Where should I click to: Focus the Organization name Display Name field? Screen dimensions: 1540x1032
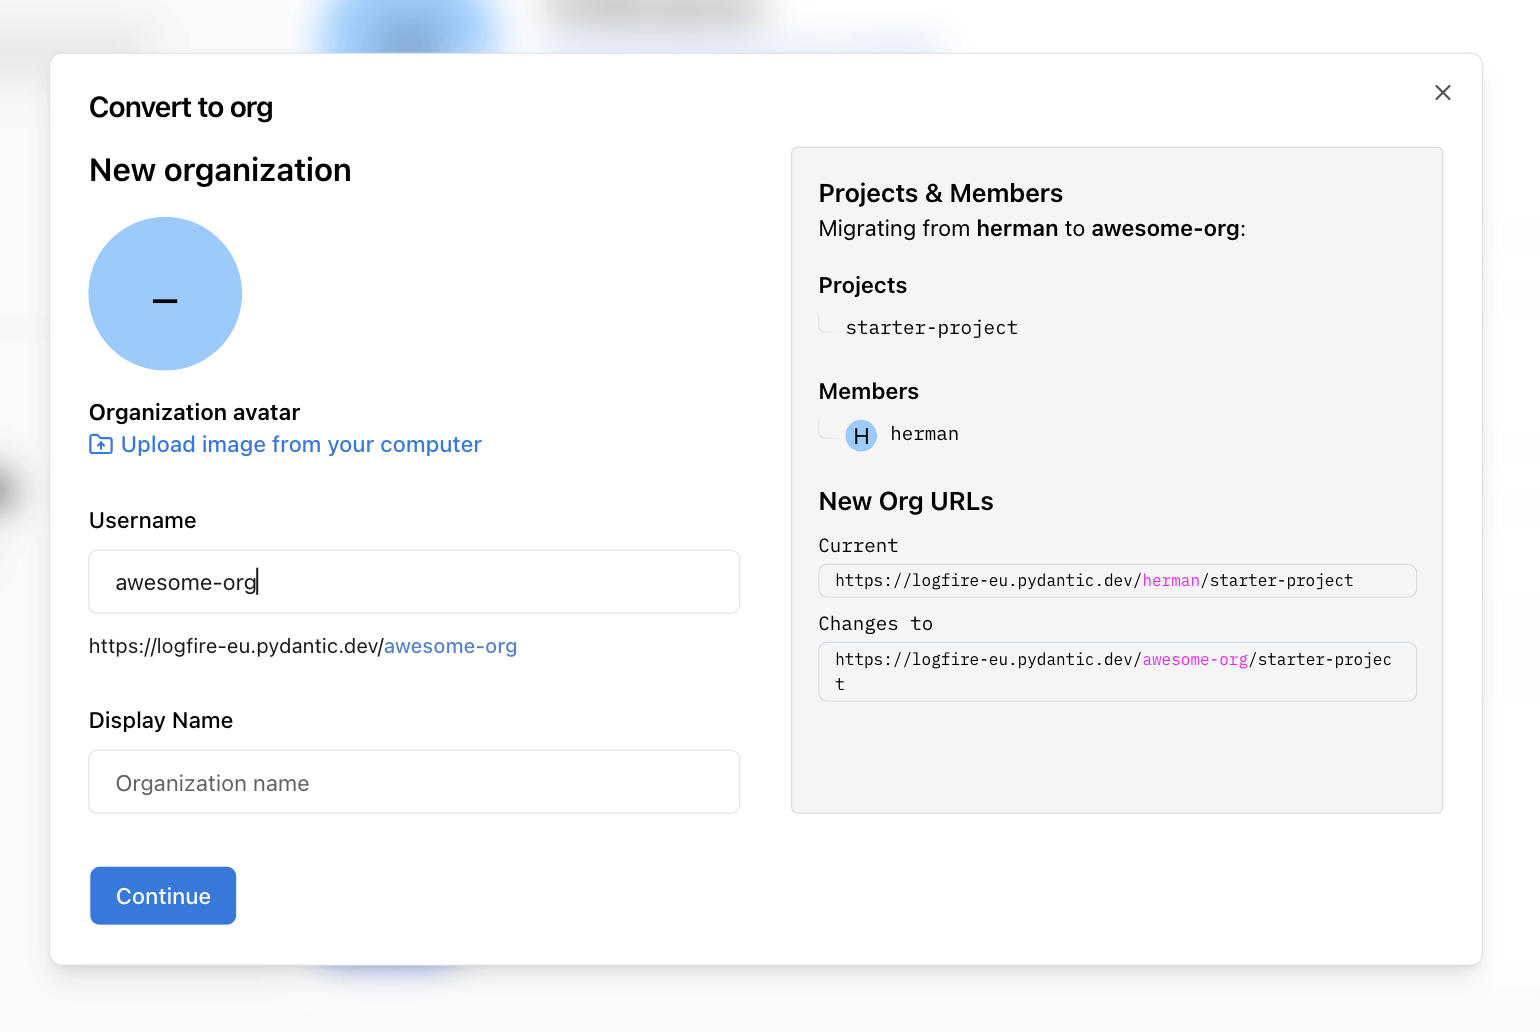[413, 781]
